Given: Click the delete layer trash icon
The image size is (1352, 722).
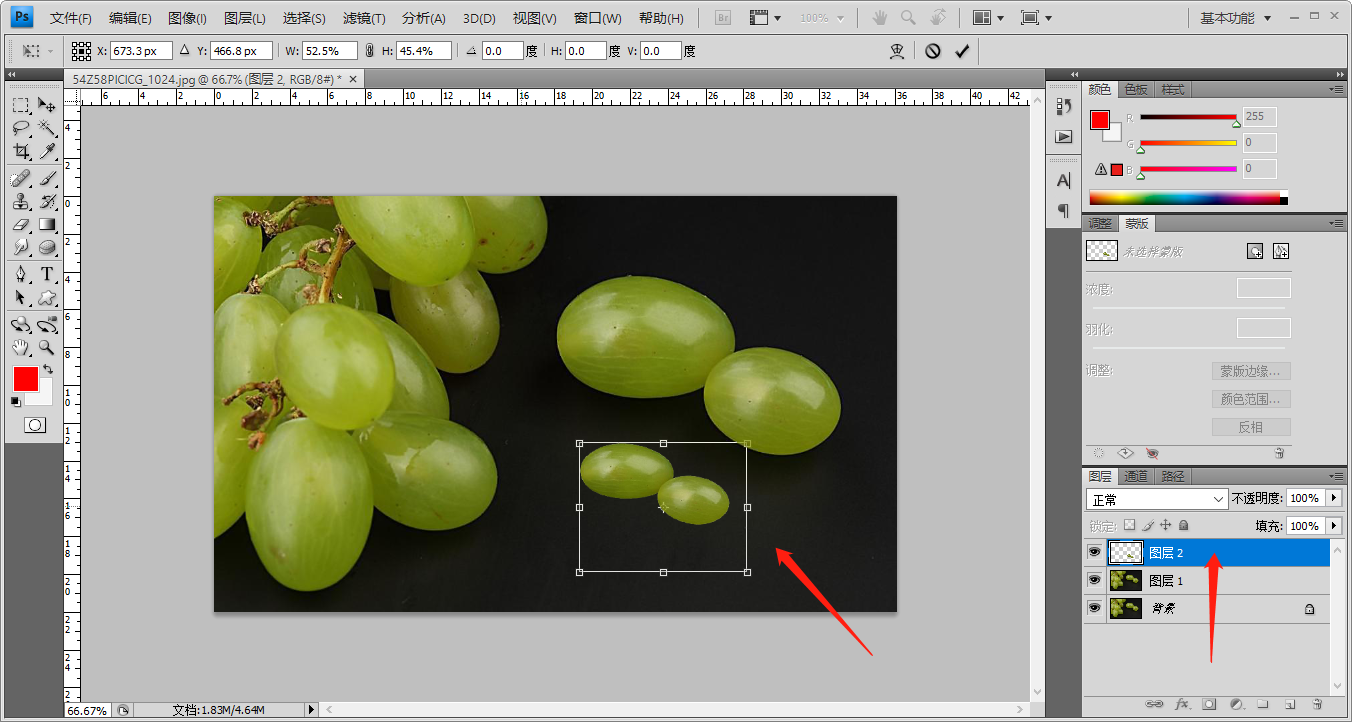Looking at the screenshot, I should (1317, 704).
